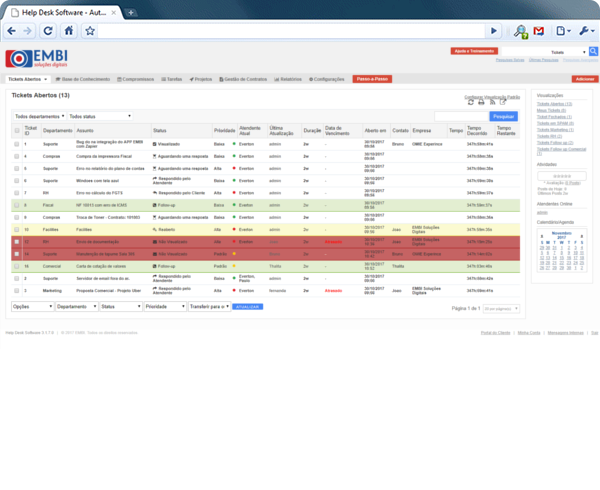Open 'Configurar Visualização Padrão' link
This screenshot has height=490, width=600.
point(492,96)
